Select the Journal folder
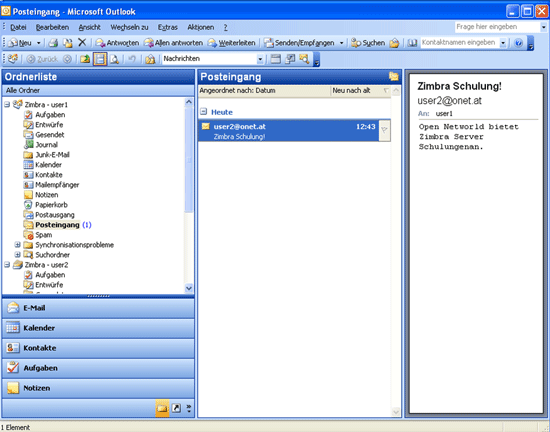The height and width of the screenshot is (432, 550). click(x=46, y=144)
